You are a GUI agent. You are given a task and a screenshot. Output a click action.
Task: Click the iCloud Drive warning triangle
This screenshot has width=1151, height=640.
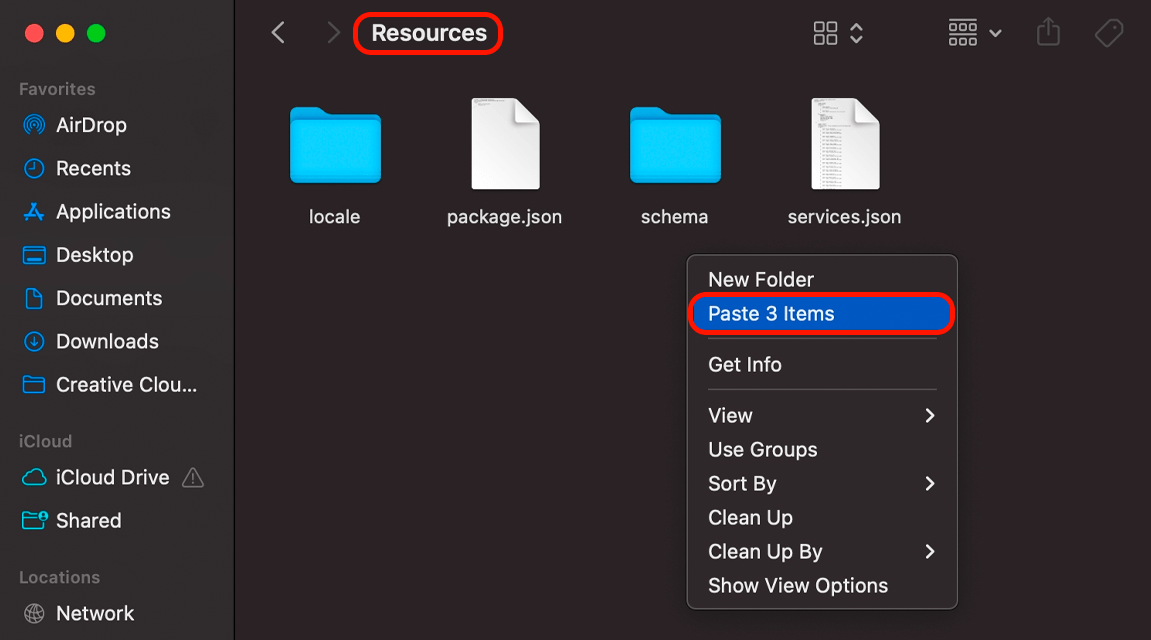193,478
